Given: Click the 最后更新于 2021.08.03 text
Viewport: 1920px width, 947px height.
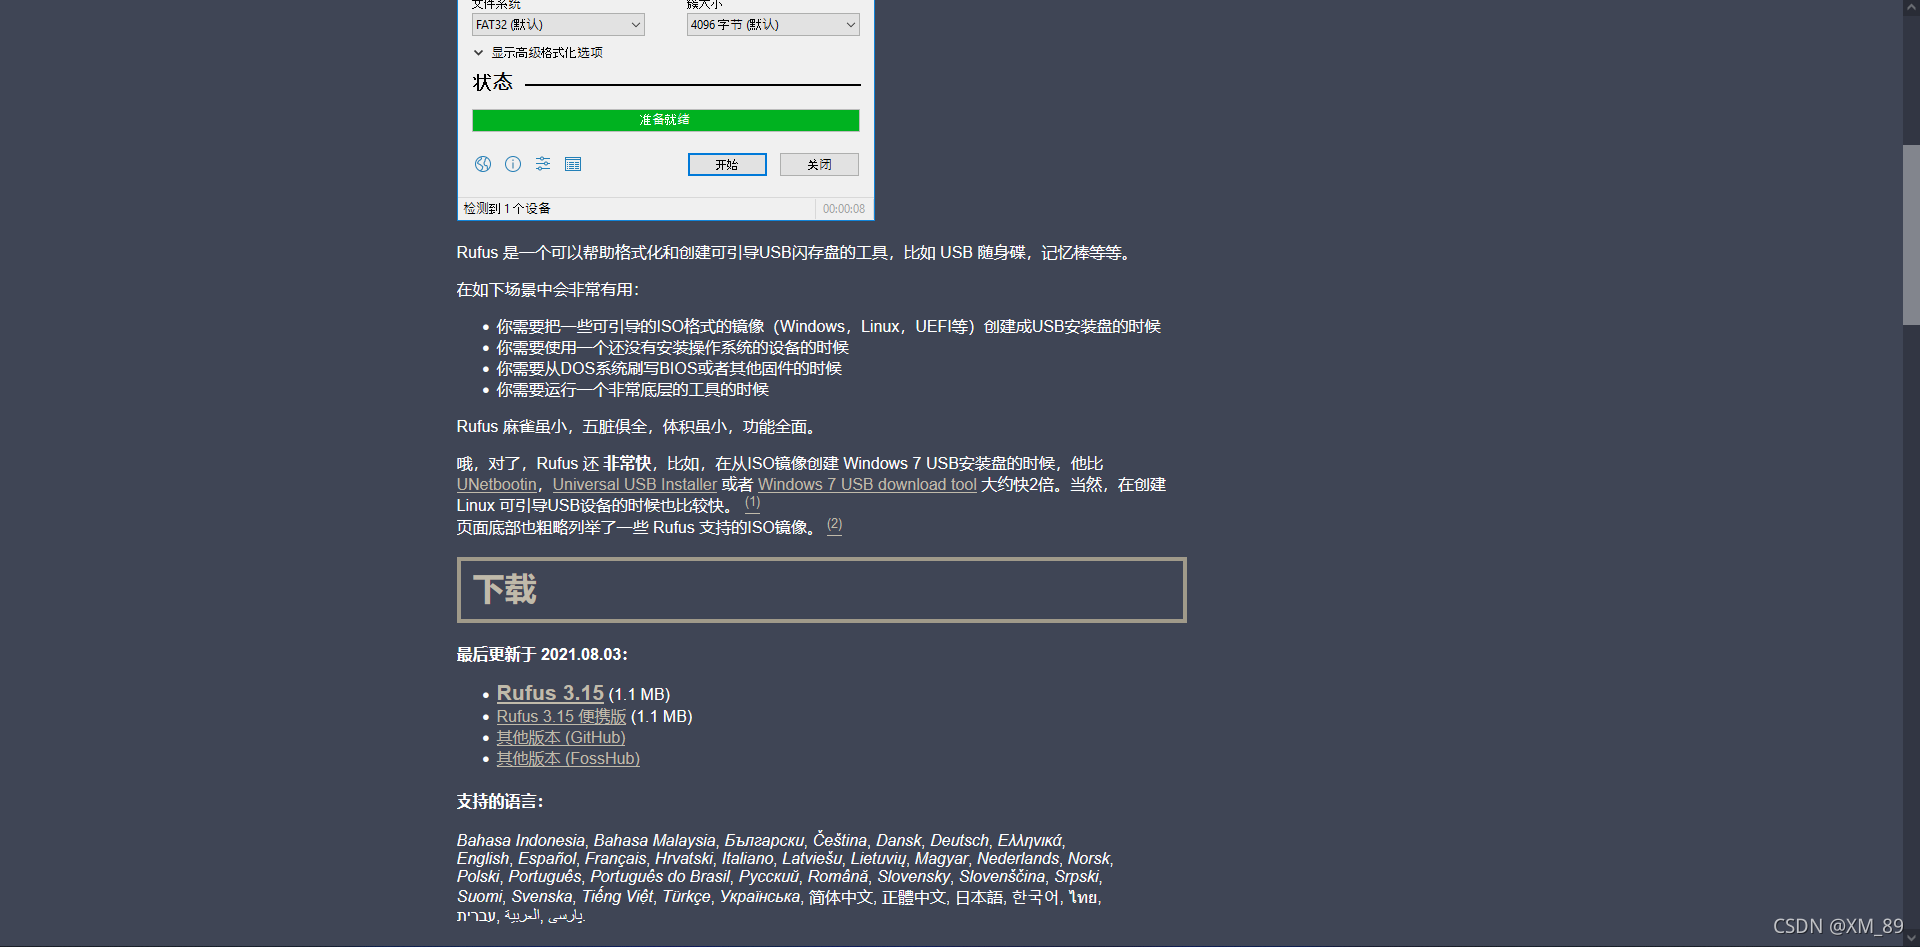Looking at the screenshot, I should [542, 655].
